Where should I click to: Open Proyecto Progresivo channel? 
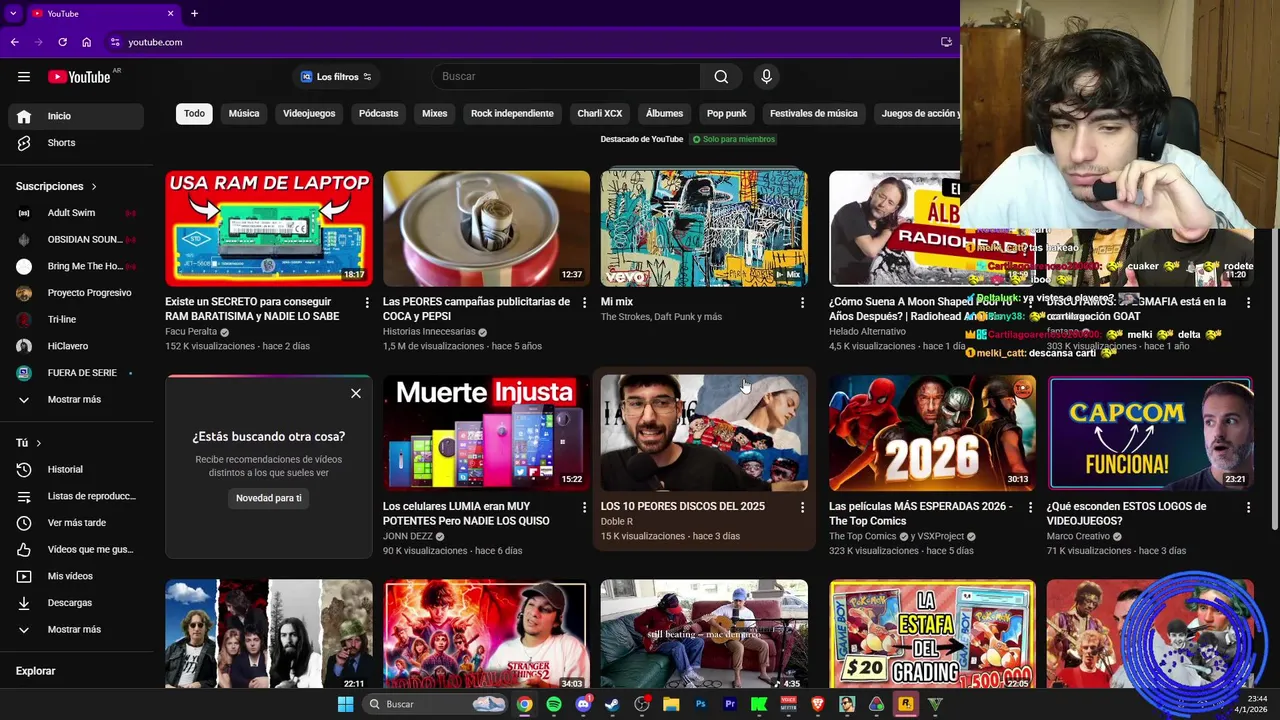pos(76,293)
